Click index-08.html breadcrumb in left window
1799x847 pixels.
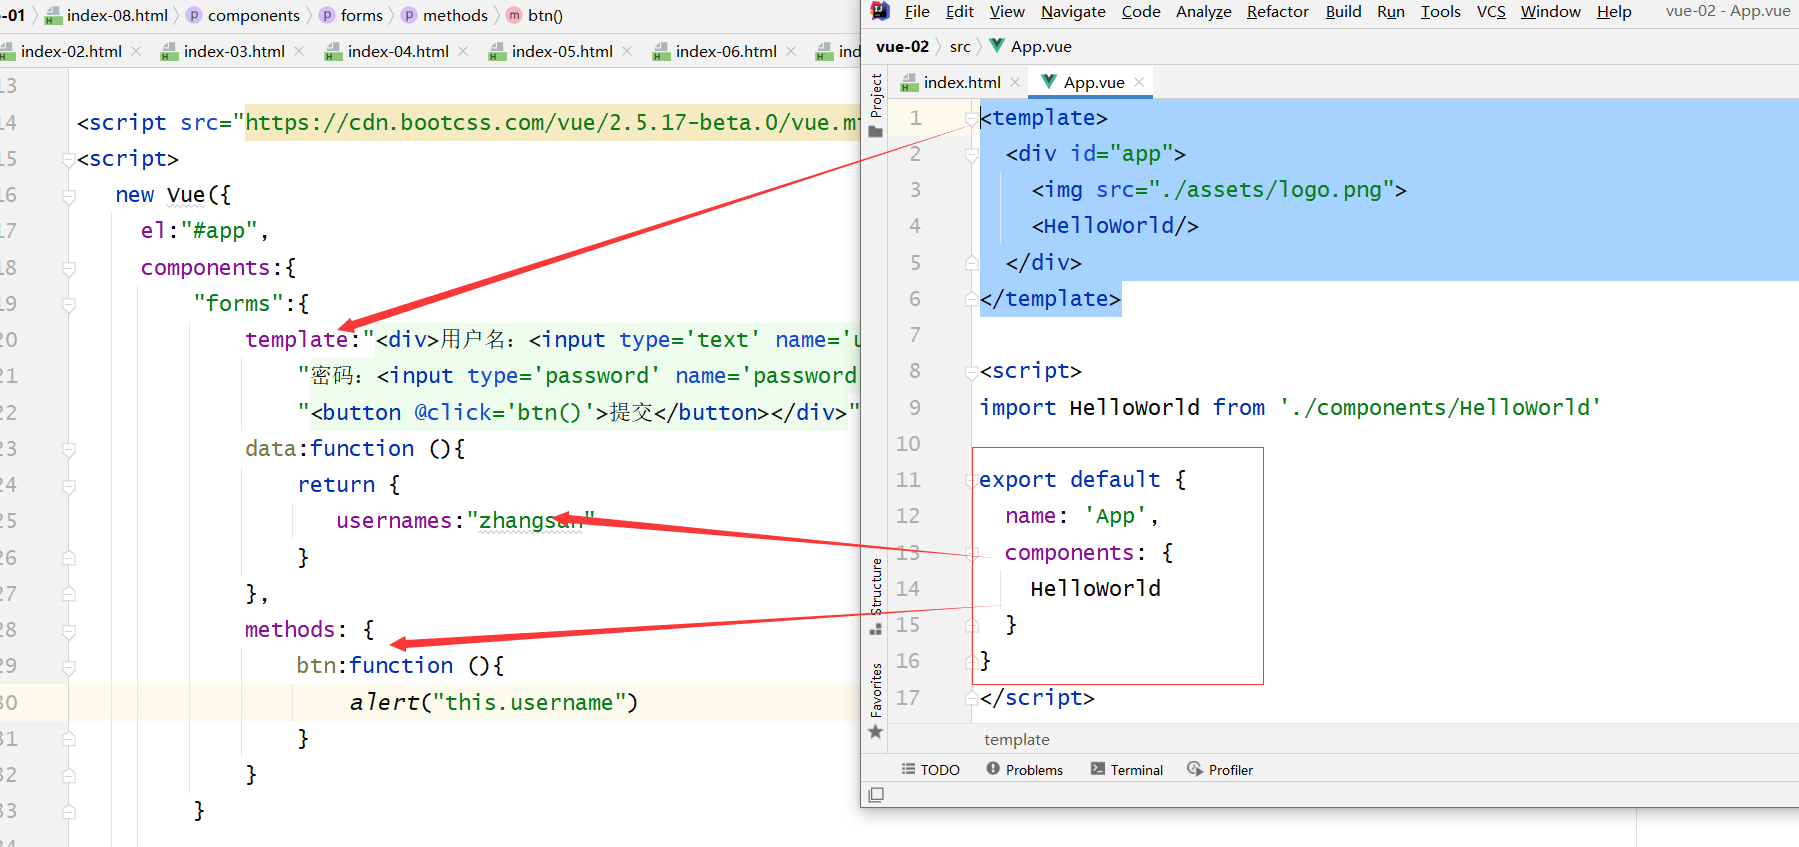(107, 15)
